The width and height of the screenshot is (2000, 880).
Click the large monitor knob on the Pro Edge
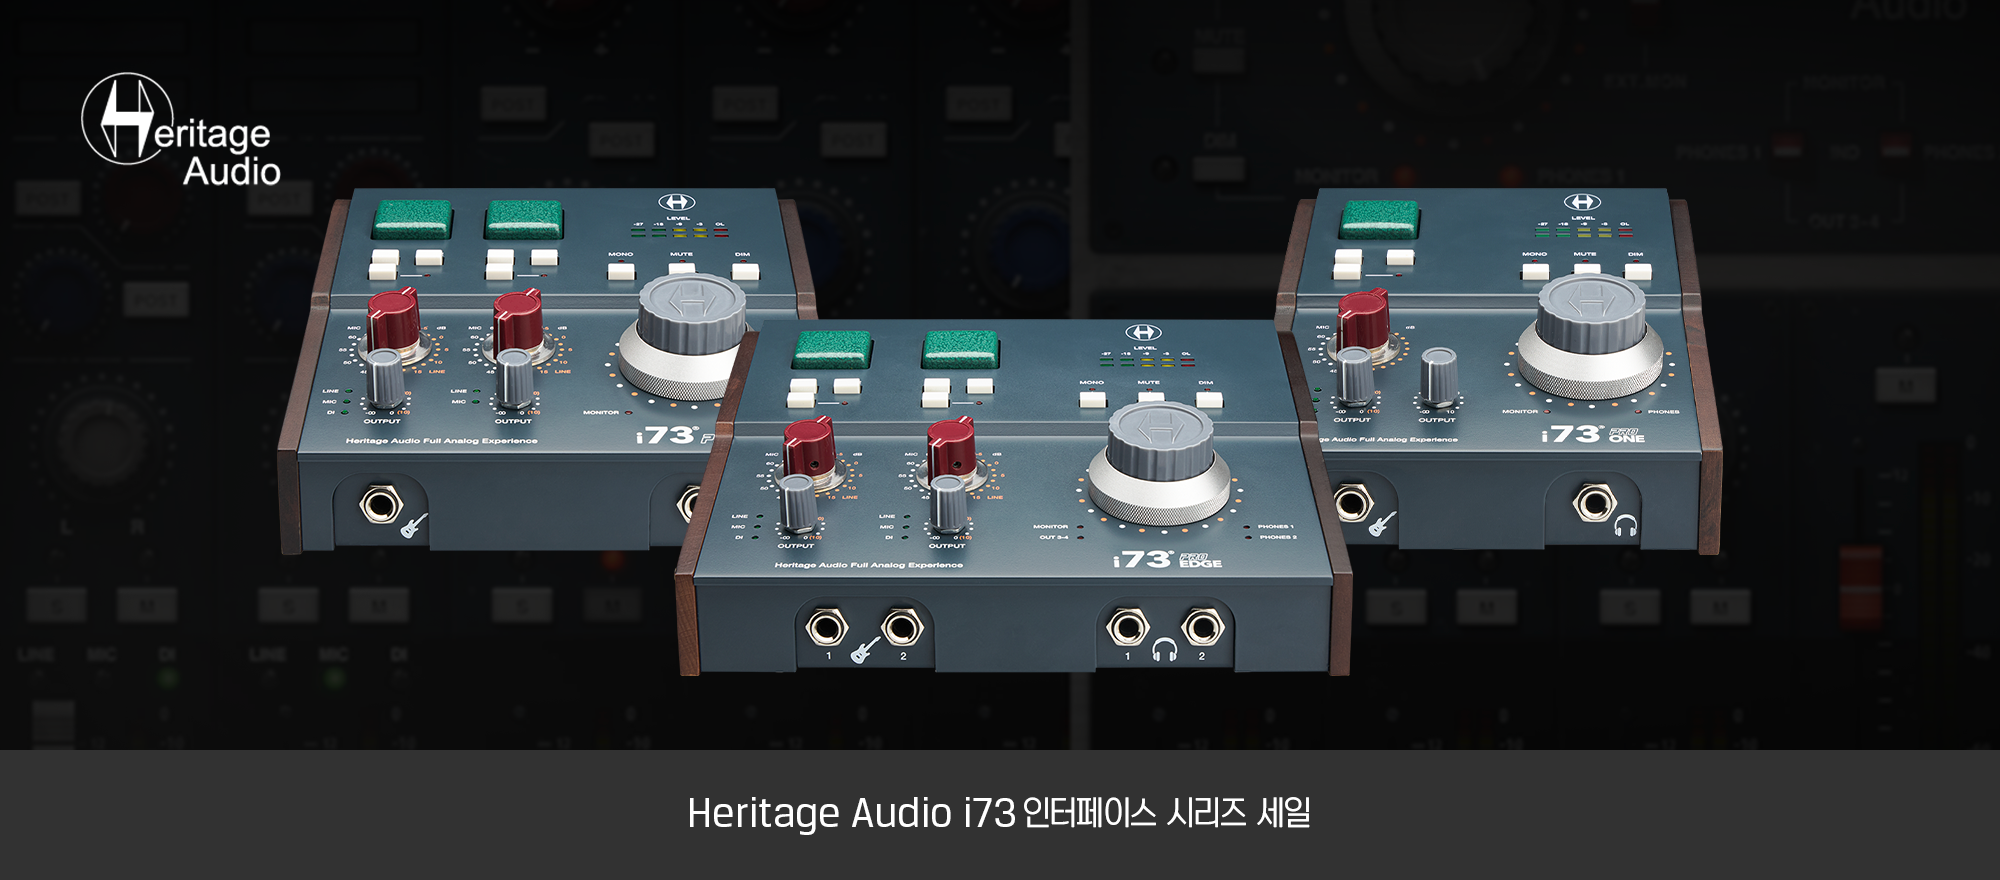coord(1160,461)
